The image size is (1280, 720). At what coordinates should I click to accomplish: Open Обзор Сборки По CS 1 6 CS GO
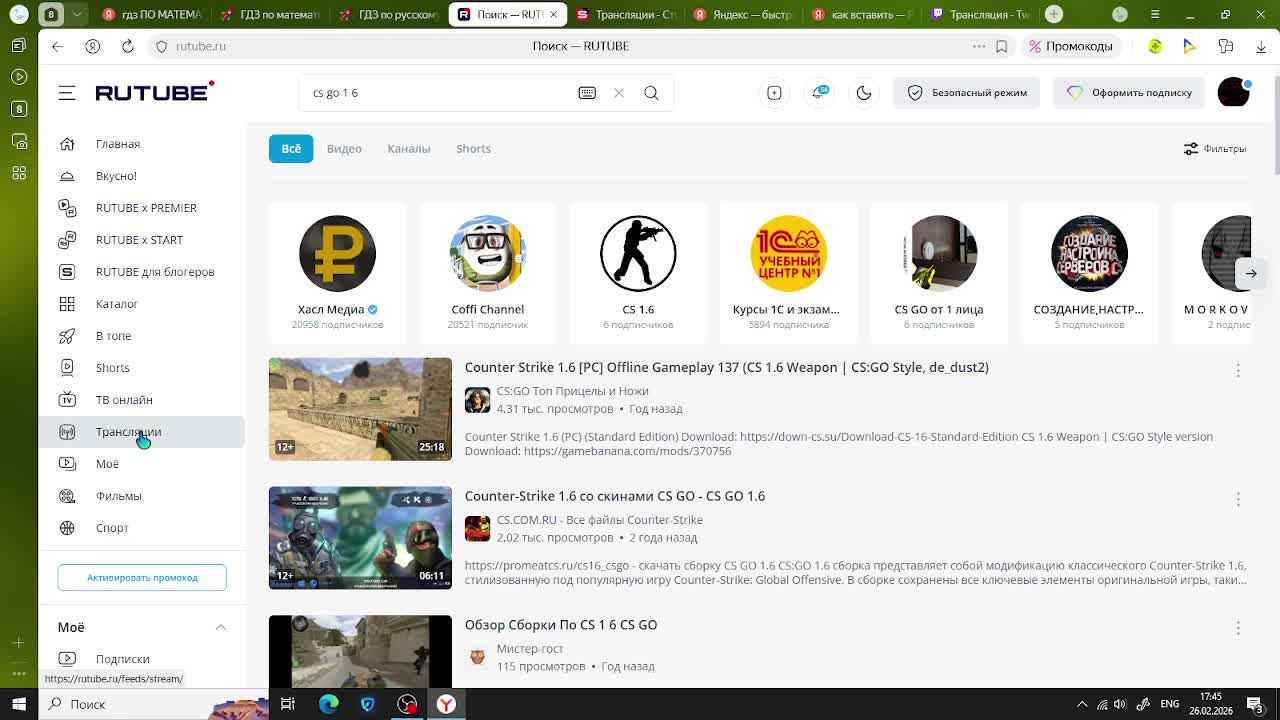(x=561, y=625)
